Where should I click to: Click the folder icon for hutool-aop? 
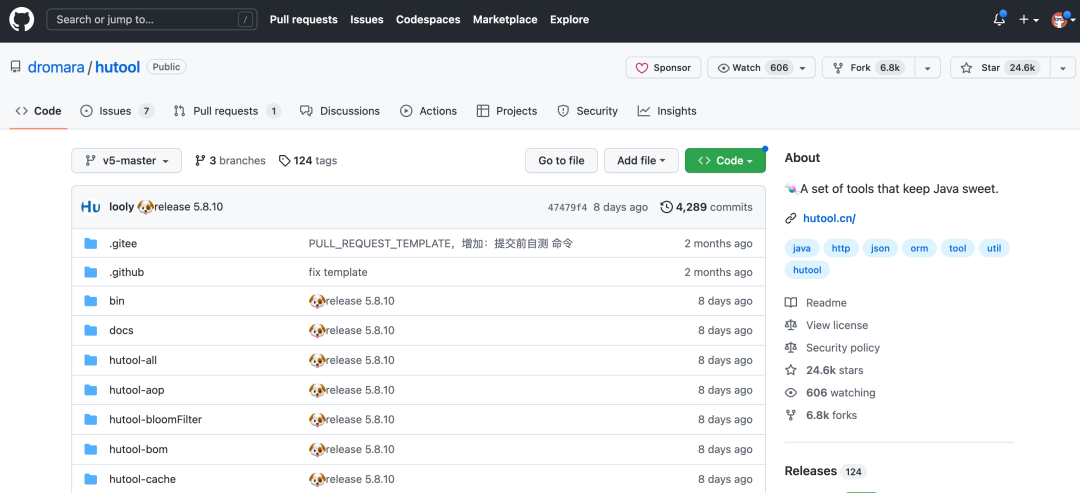91,390
